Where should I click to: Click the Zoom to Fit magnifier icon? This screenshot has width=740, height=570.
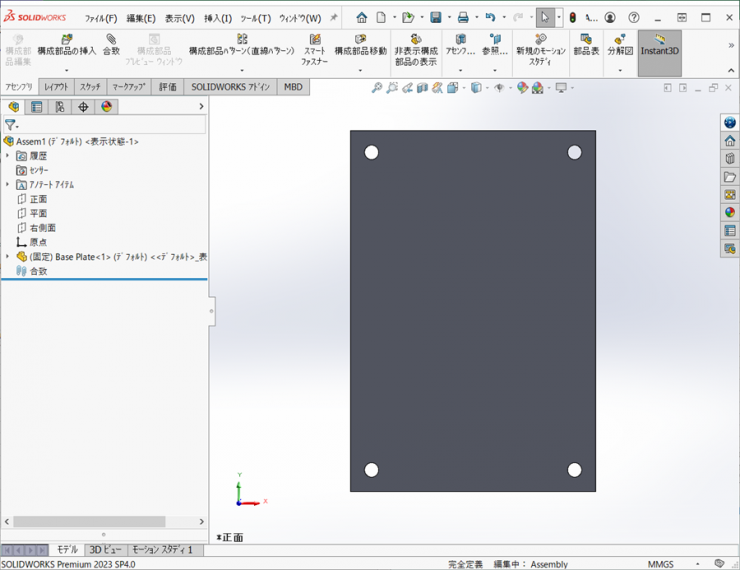tap(377, 88)
